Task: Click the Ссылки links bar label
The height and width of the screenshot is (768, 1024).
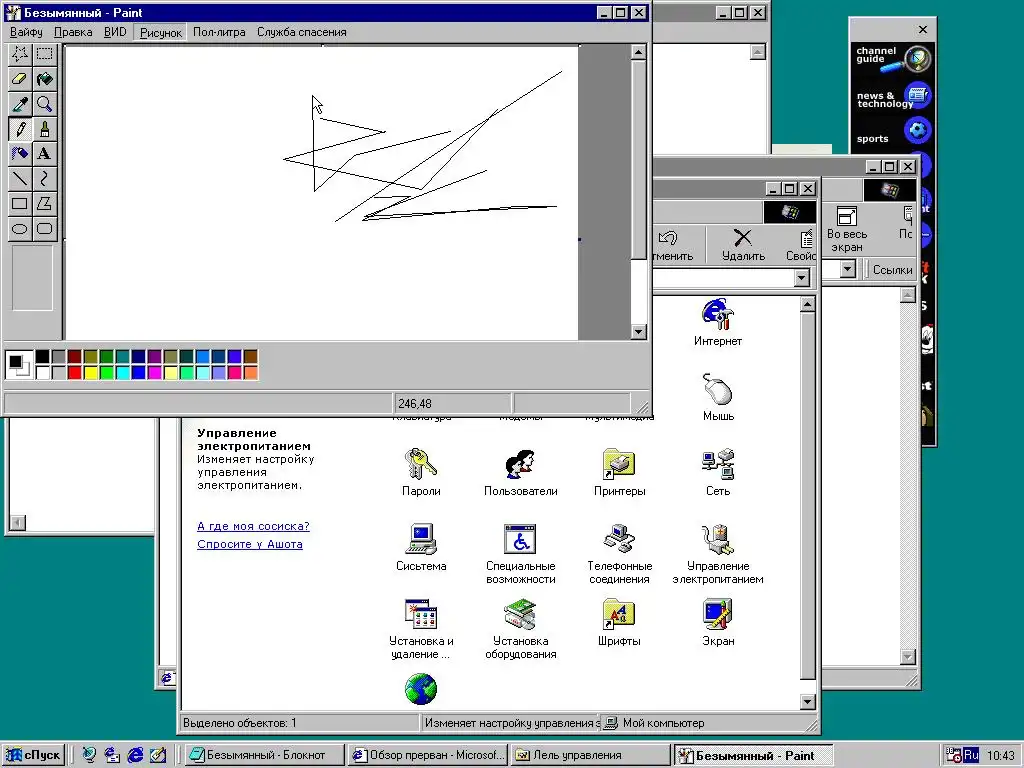Action: pyautogui.click(x=892, y=270)
